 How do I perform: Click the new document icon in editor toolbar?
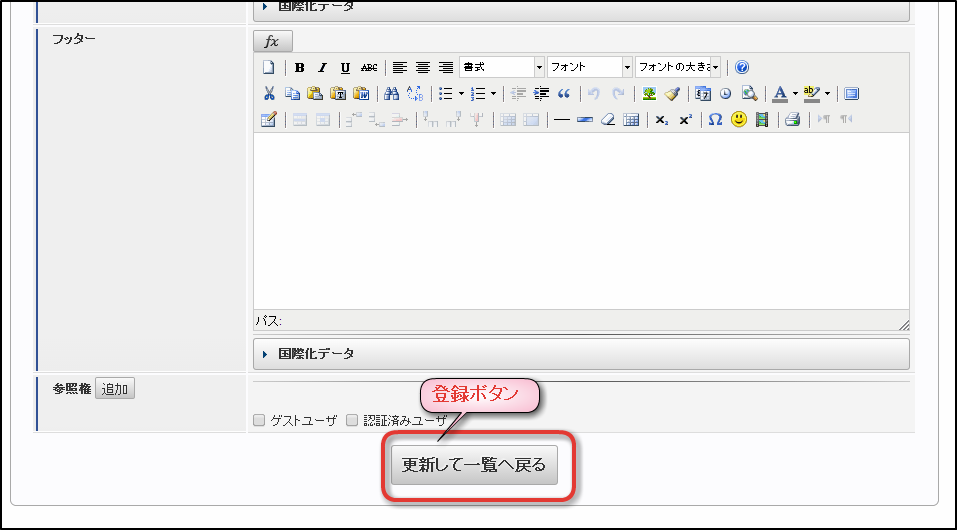pyautogui.click(x=269, y=68)
